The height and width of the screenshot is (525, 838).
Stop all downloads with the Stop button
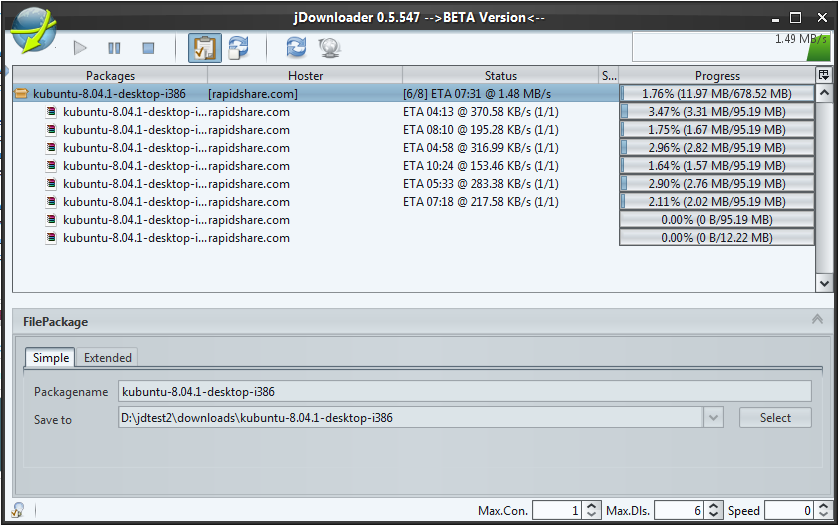[148, 47]
